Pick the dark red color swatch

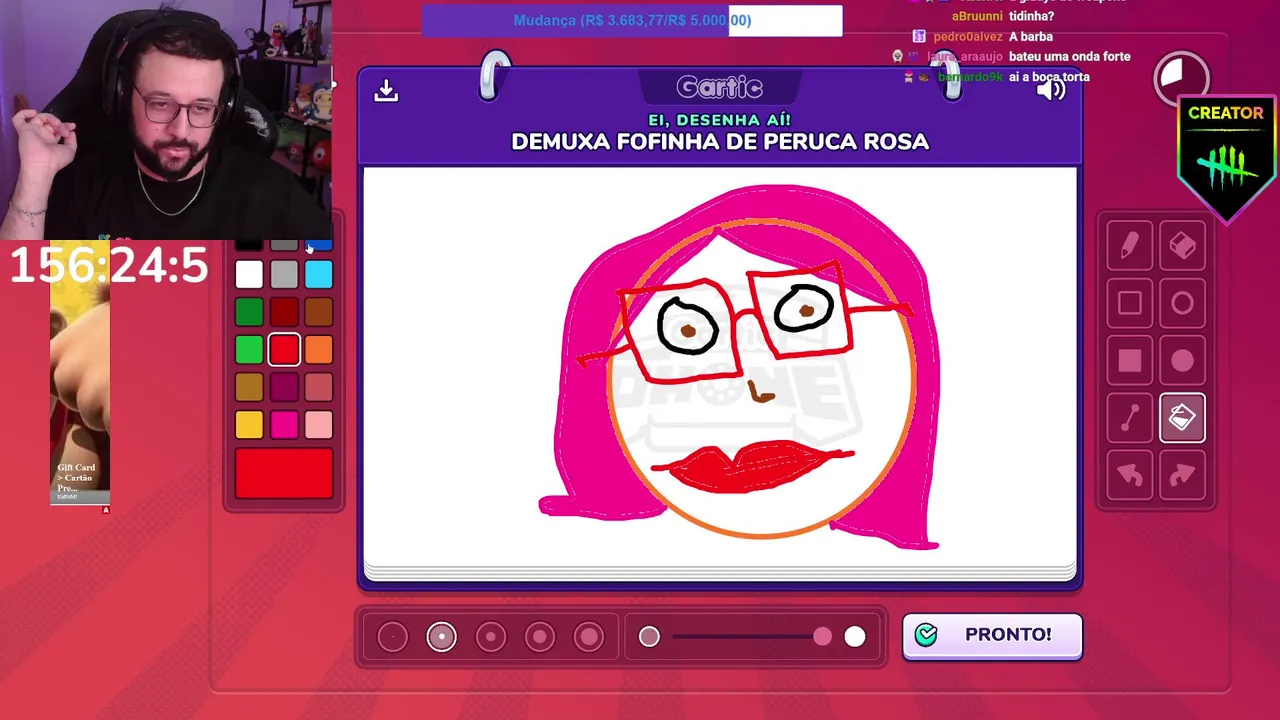tap(284, 312)
